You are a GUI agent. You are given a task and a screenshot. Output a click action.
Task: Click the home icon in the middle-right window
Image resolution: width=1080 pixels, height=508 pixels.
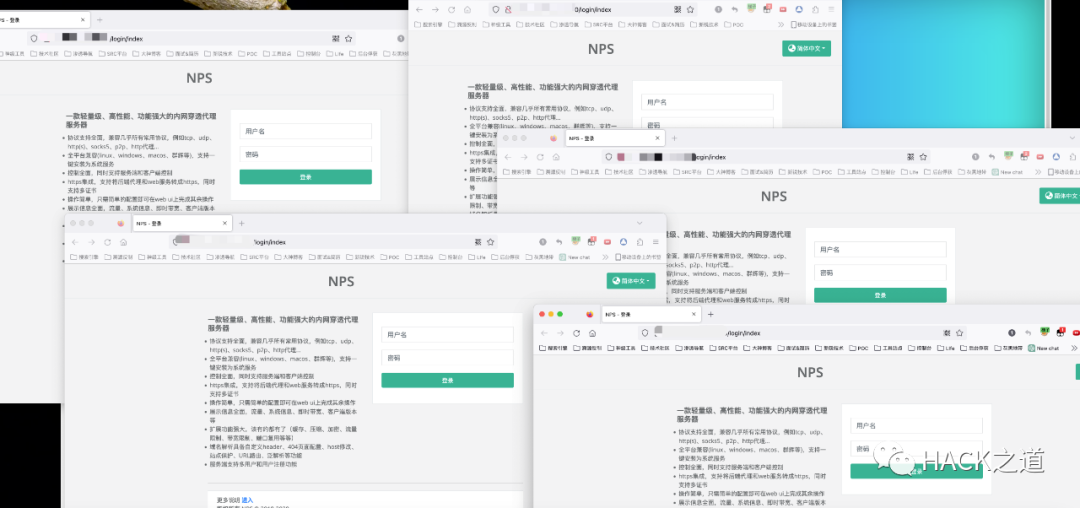pyautogui.click(x=557, y=157)
